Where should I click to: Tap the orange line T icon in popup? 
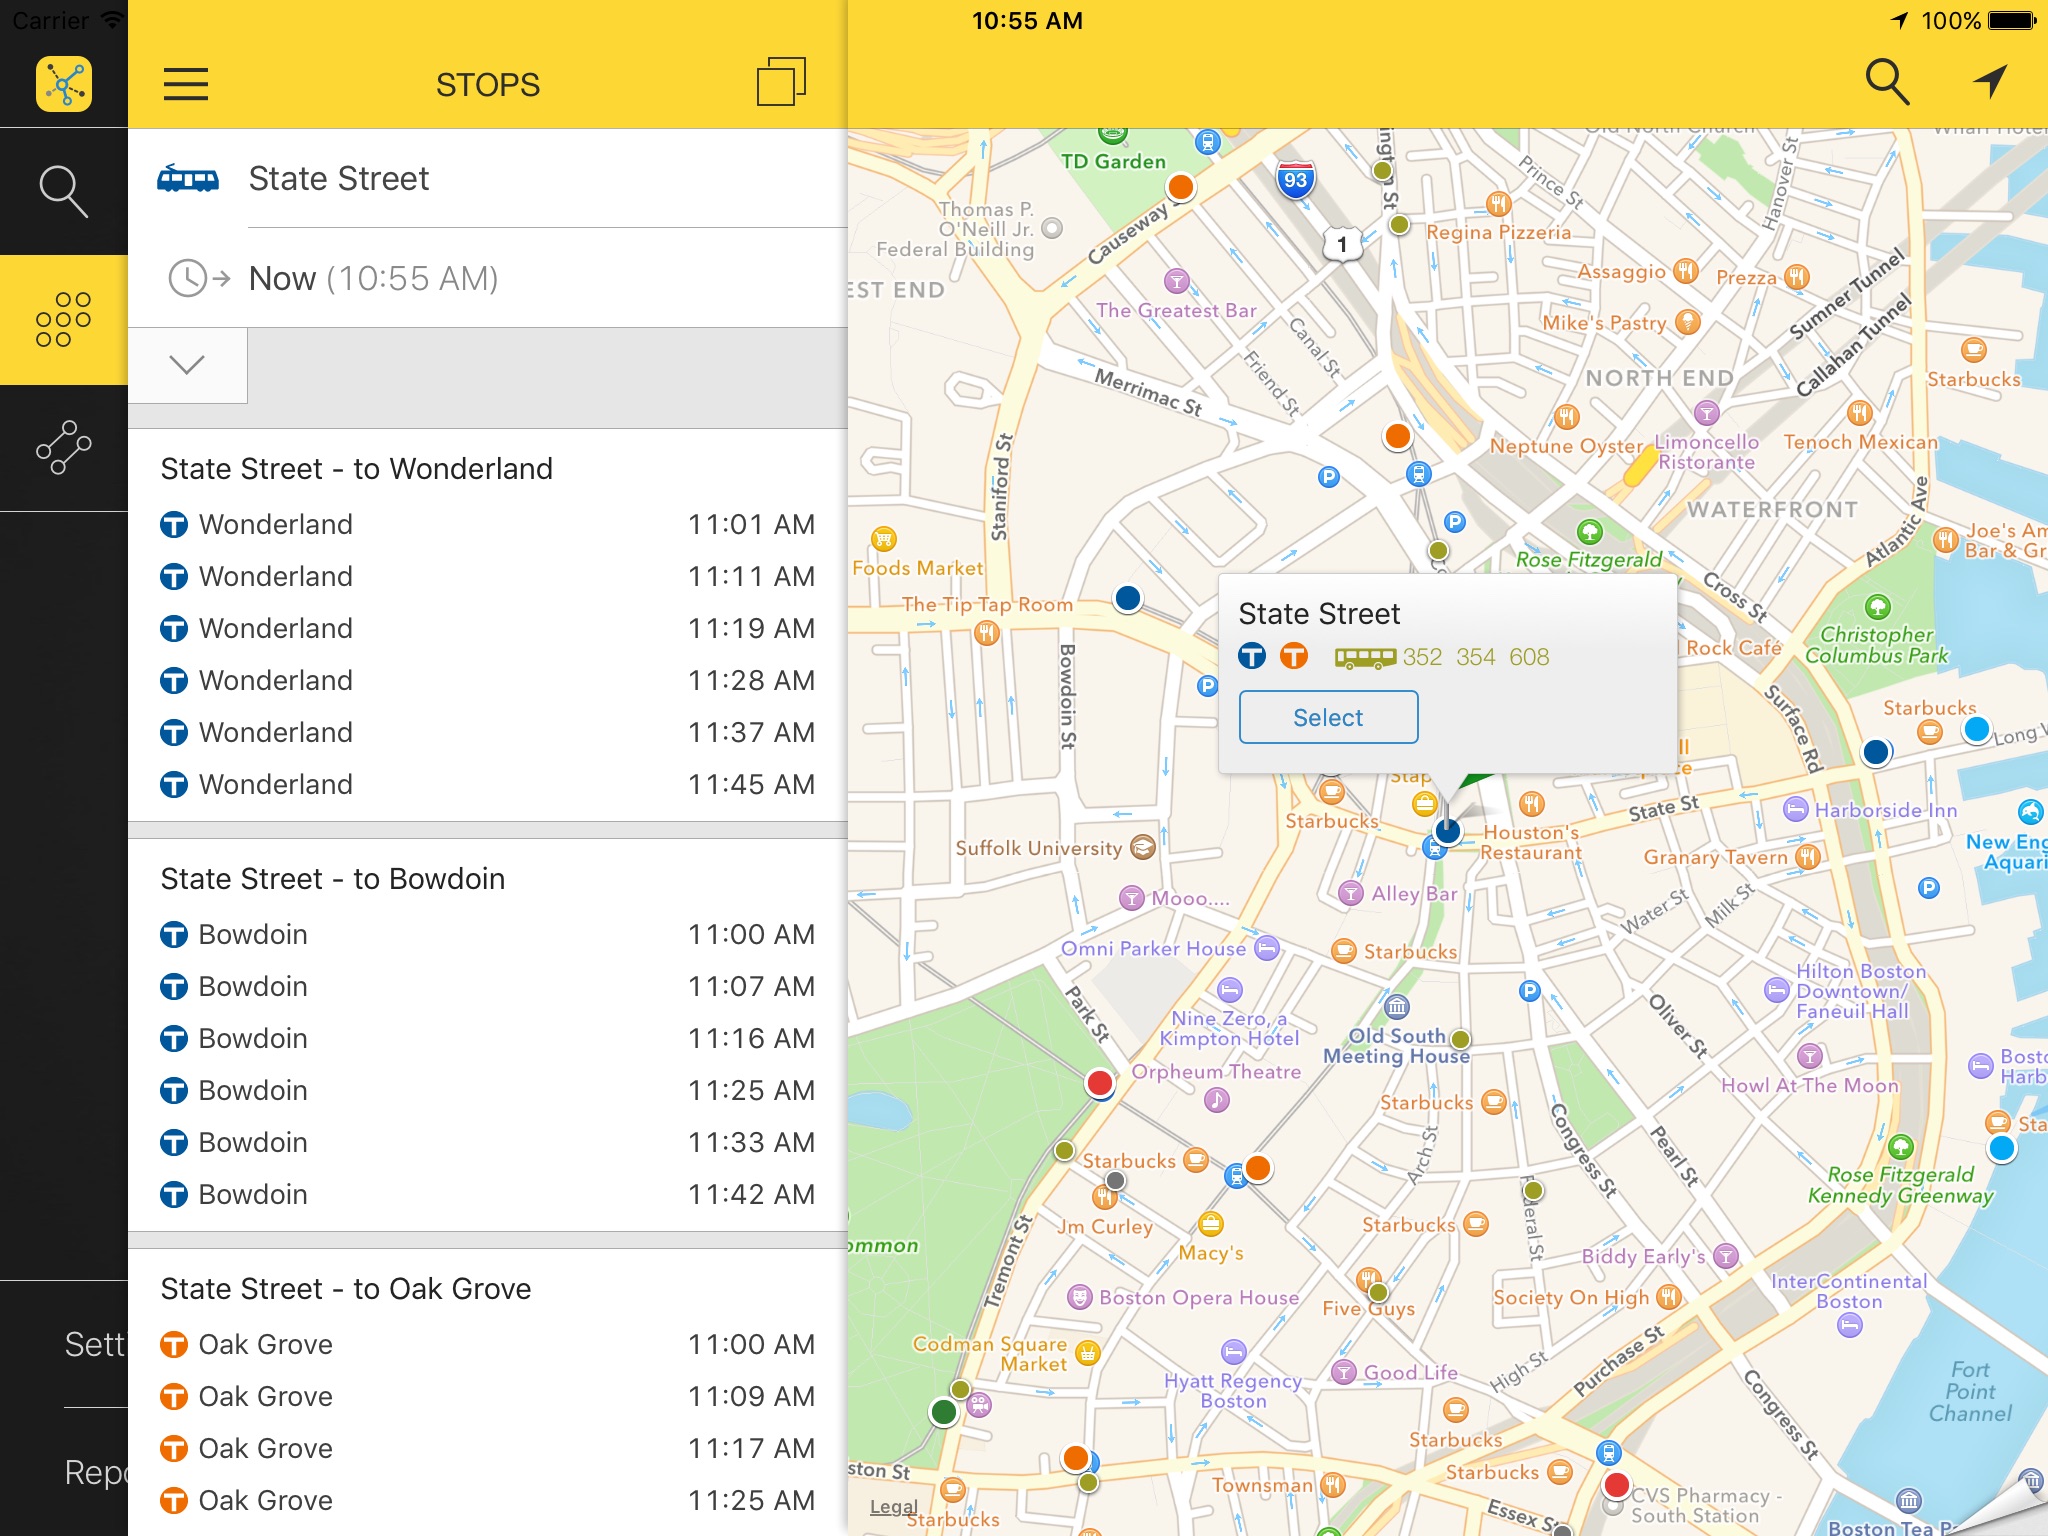click(x=1294, y=657)
